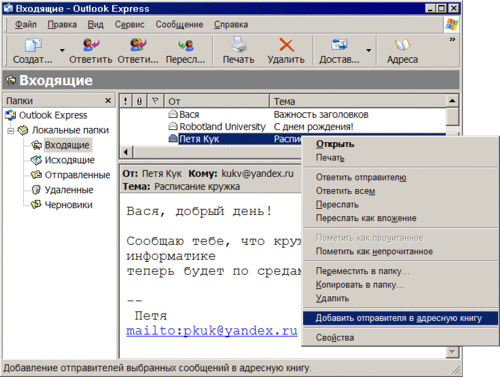Click the Петя Кук envelope icon
The width and height of the screenshot is (500, 377).
coord(173,138)
